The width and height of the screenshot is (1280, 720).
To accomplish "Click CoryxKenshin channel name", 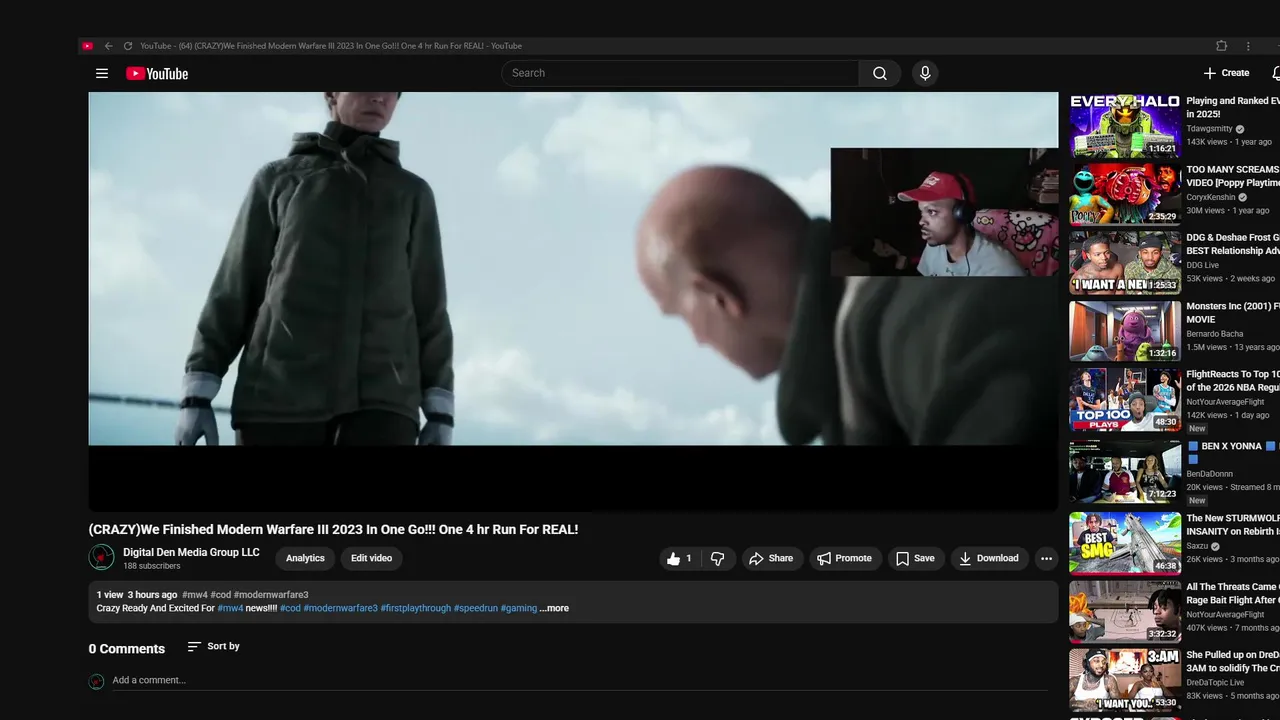I will [1210, 197].
